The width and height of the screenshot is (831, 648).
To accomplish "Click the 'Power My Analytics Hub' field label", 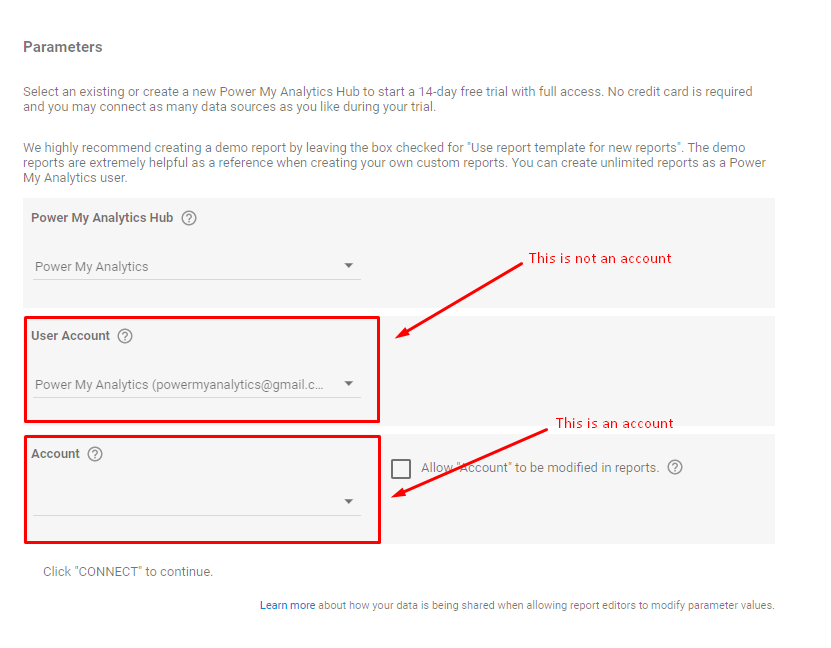I will click(102, 218).
